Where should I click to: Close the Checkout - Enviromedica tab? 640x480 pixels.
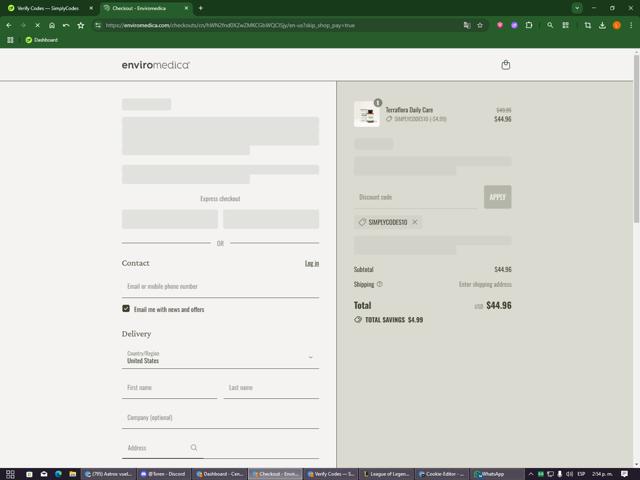coord(187,8)
